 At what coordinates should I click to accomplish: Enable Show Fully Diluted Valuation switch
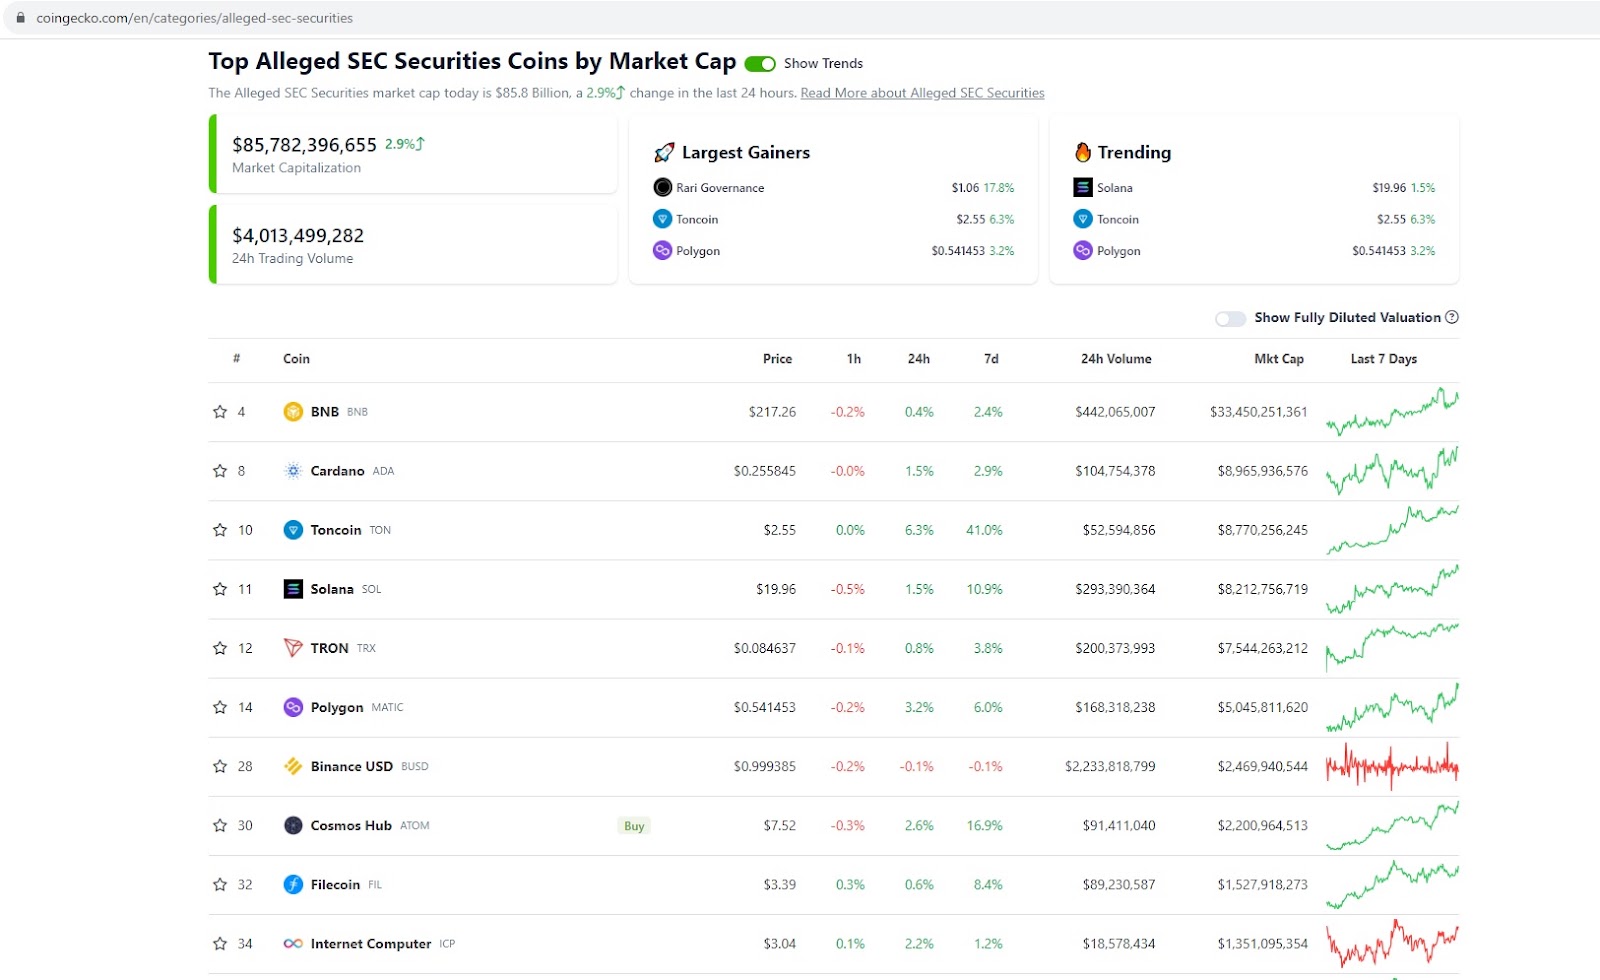pos(1230,318)
